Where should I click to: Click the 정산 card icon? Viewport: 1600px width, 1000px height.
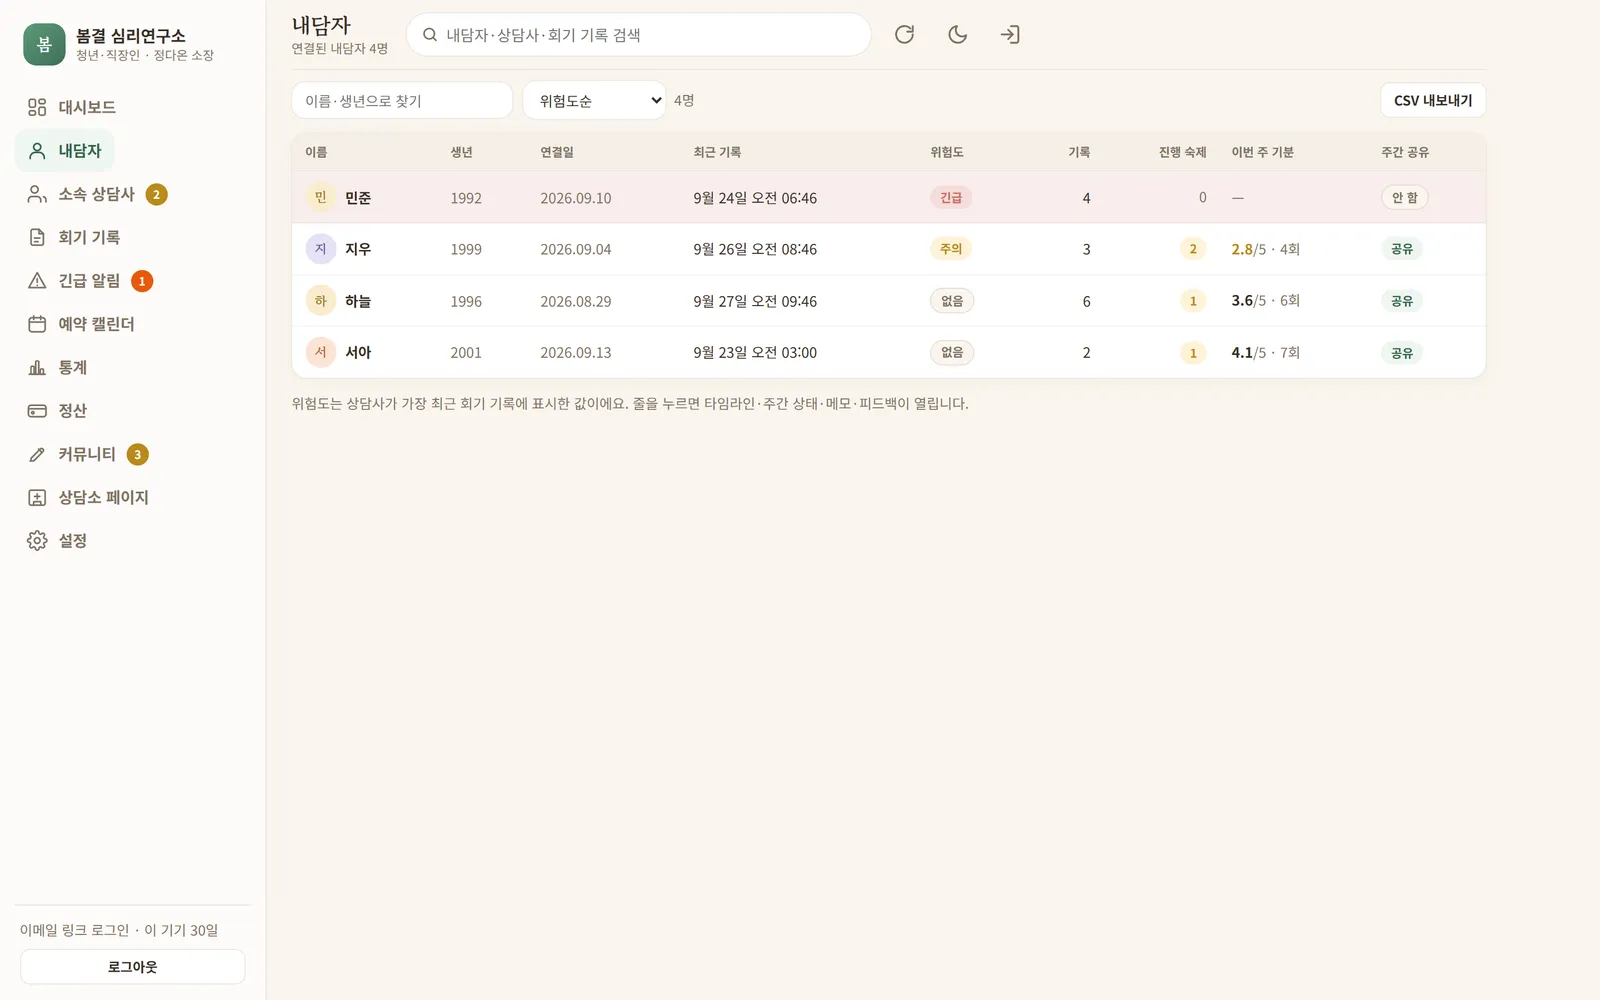[x=37, y=411]
